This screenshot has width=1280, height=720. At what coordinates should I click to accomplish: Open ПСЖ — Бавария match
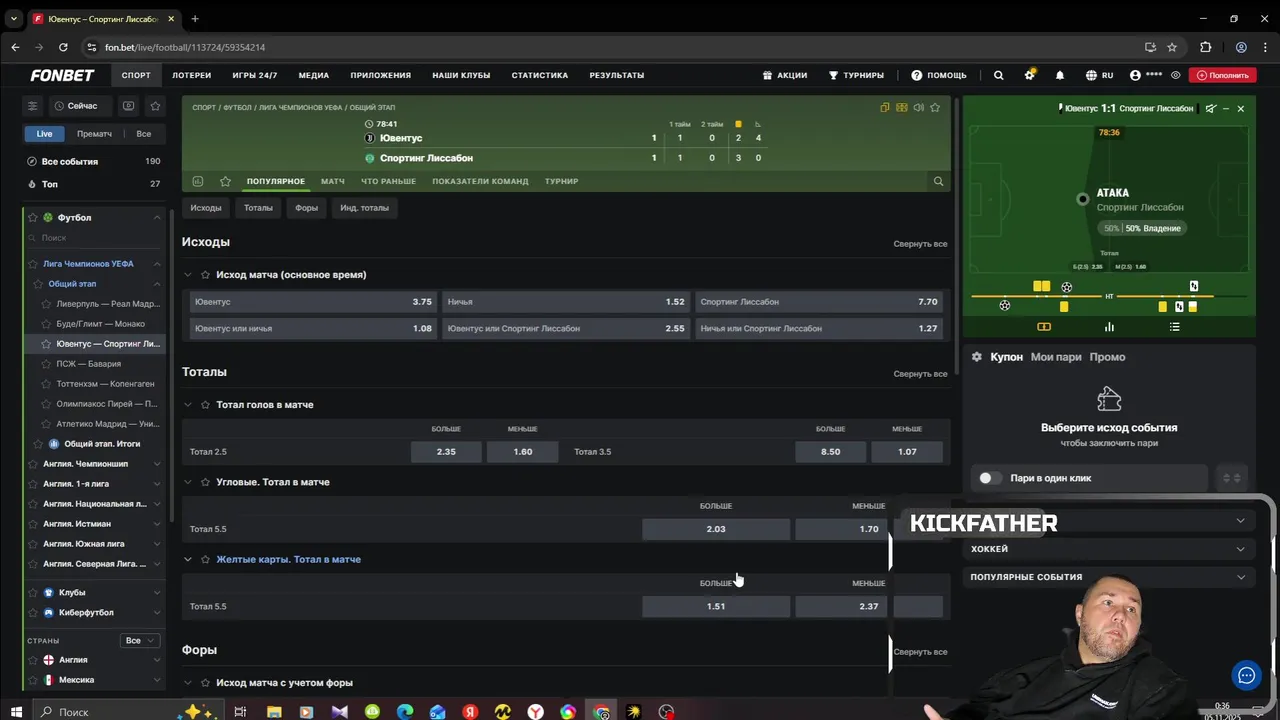[x=89, y=364]
